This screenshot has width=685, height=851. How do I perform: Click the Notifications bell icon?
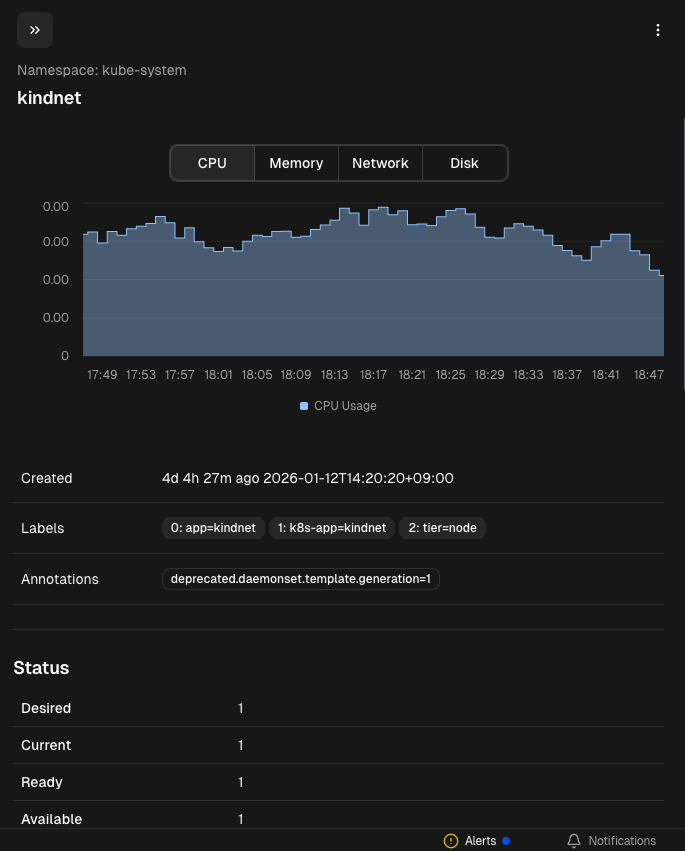574,841
